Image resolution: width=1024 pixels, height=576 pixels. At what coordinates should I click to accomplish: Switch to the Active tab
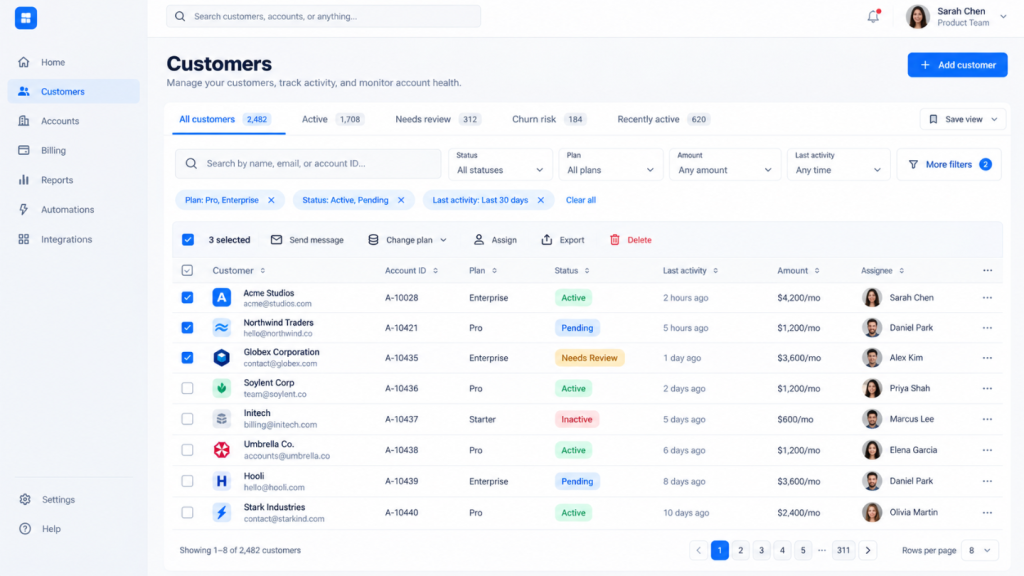point(332,119)
